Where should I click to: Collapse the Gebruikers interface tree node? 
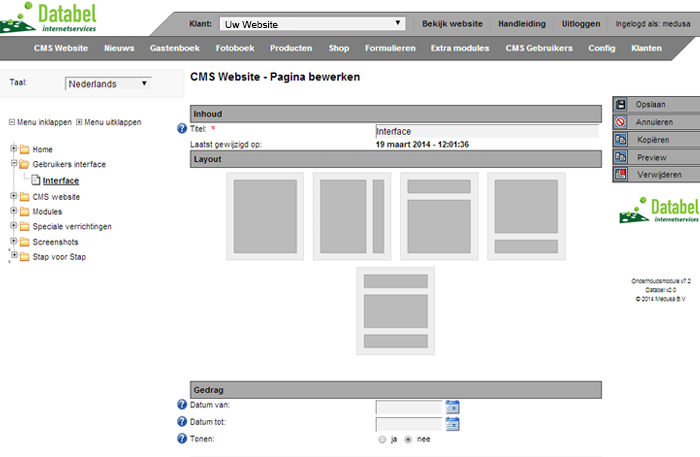point(13,163)
